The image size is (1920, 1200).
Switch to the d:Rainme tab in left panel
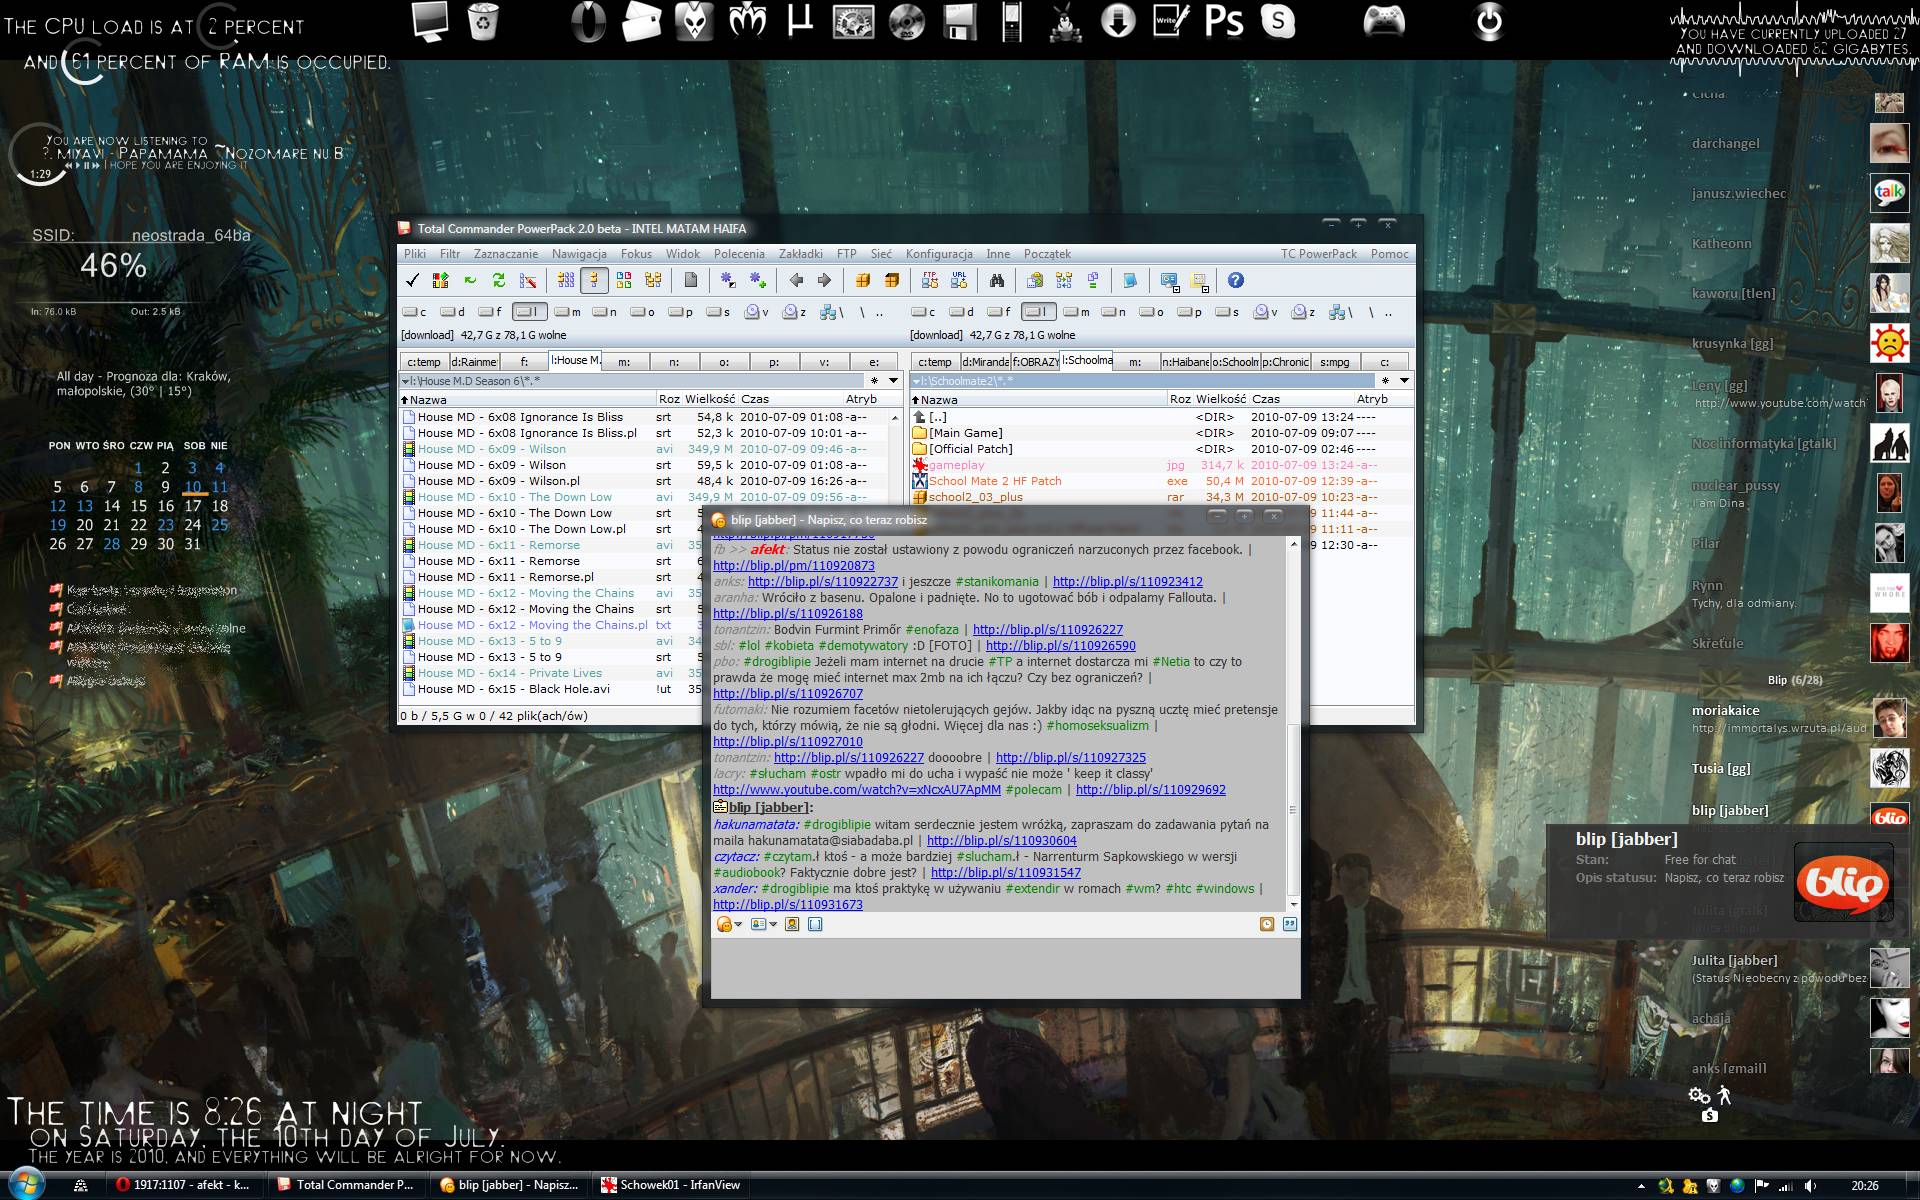474,362
